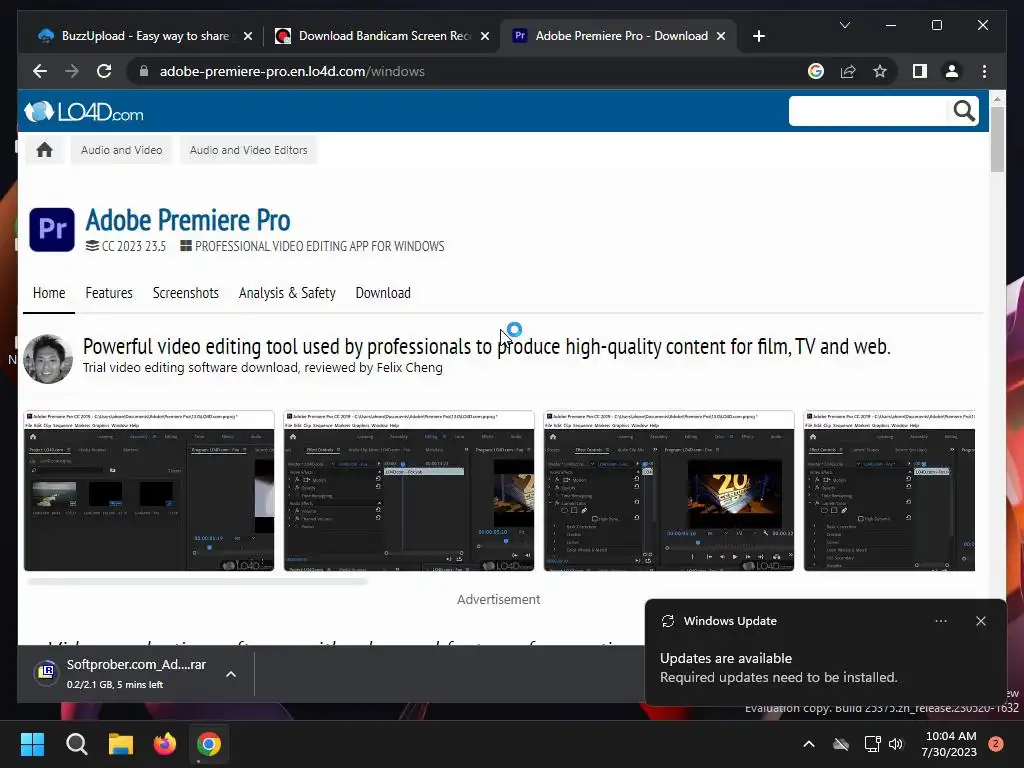Image resolution: width=1024 pixels, height=768 pixels.
Task: Open the Google icon in address bar
Action: (x=816, y=71)
